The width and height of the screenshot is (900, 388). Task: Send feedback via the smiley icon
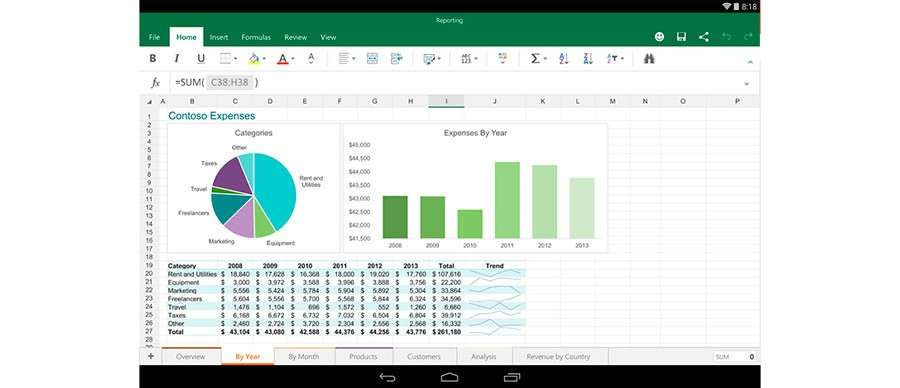point(660,37)
